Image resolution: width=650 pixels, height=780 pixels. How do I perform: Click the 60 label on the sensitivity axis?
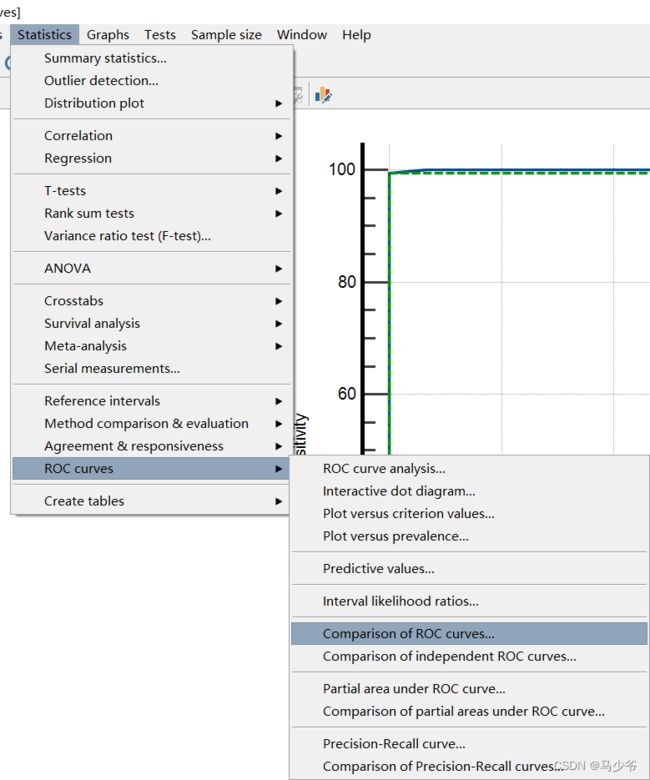tap(347, 394)
